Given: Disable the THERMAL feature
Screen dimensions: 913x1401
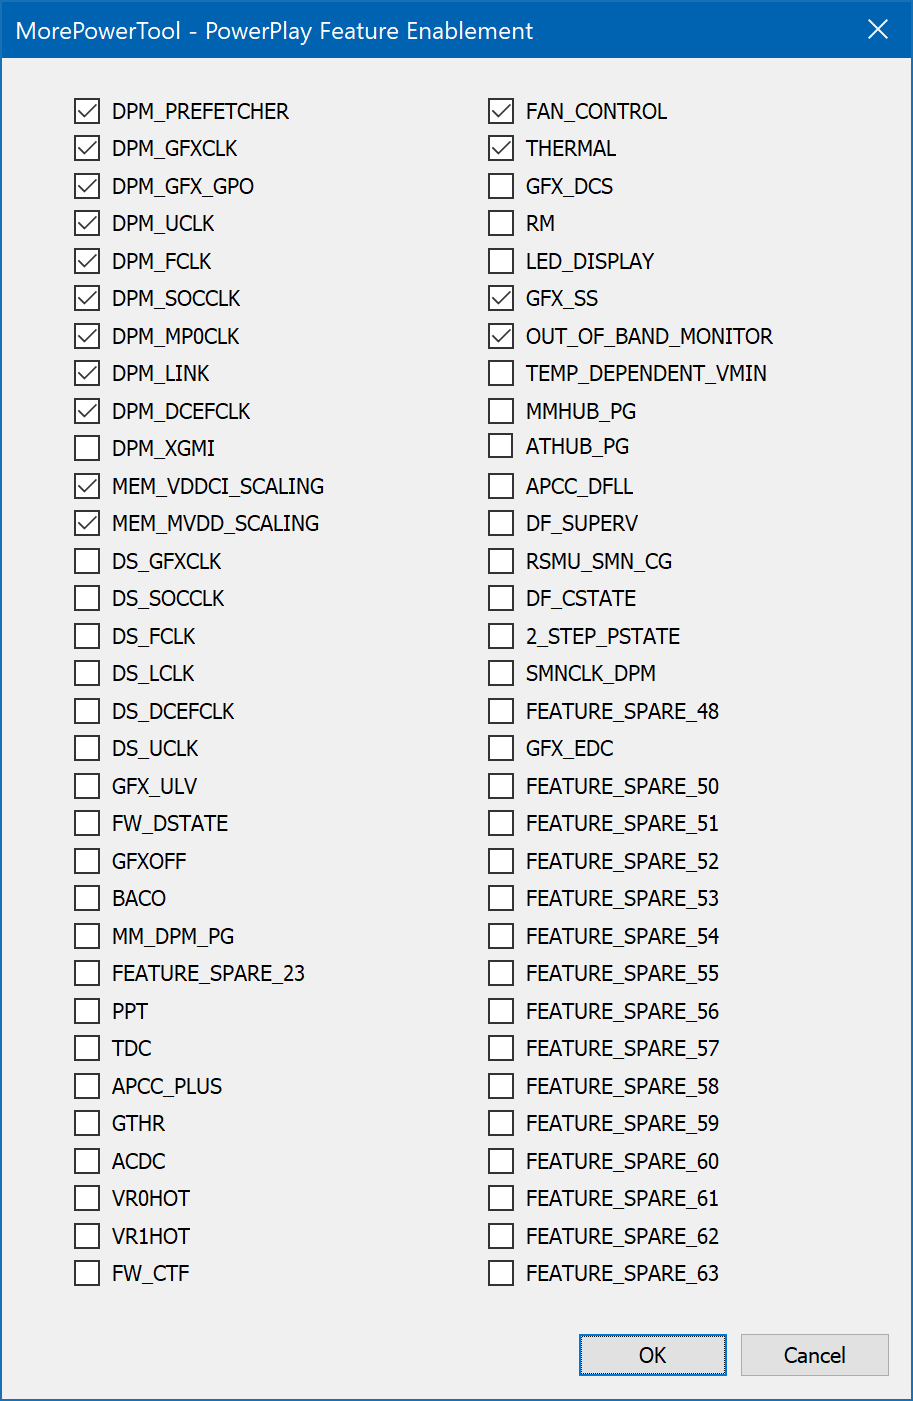Looking at the screenshot, I should [x=501, y=149].
